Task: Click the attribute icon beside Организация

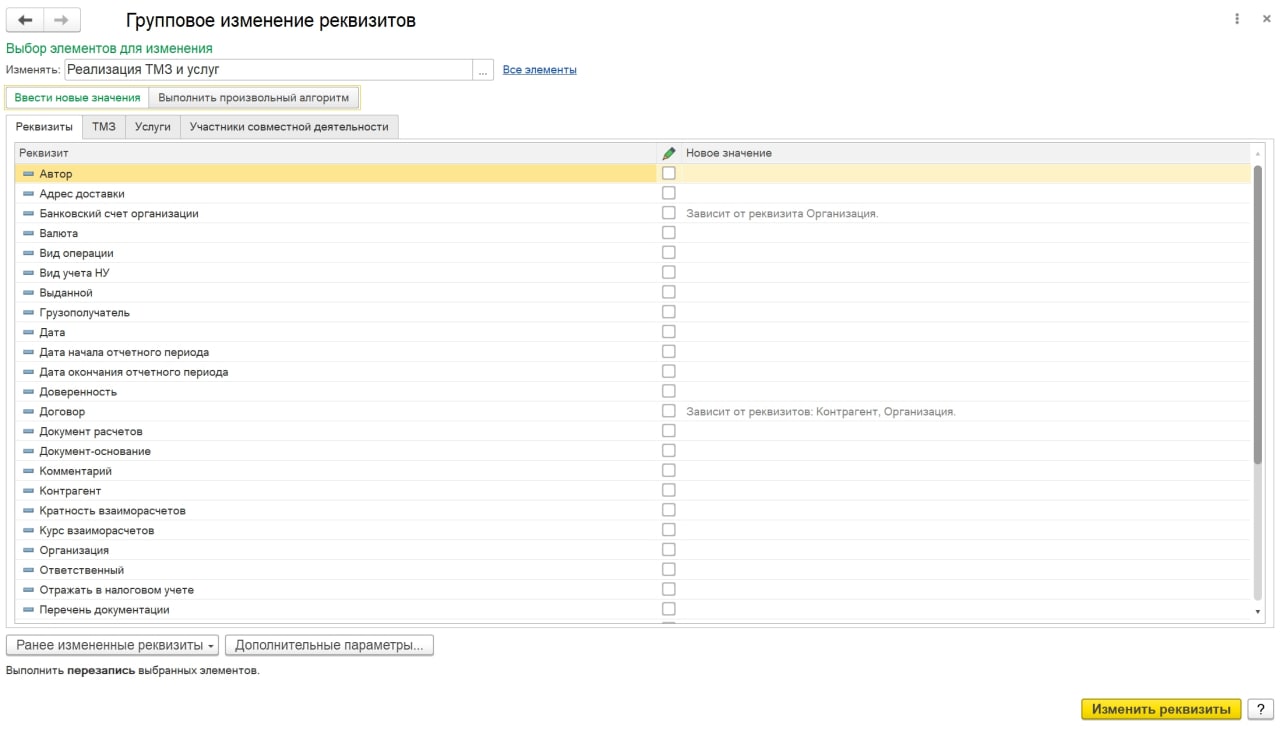Action: [x=29, y=550]
